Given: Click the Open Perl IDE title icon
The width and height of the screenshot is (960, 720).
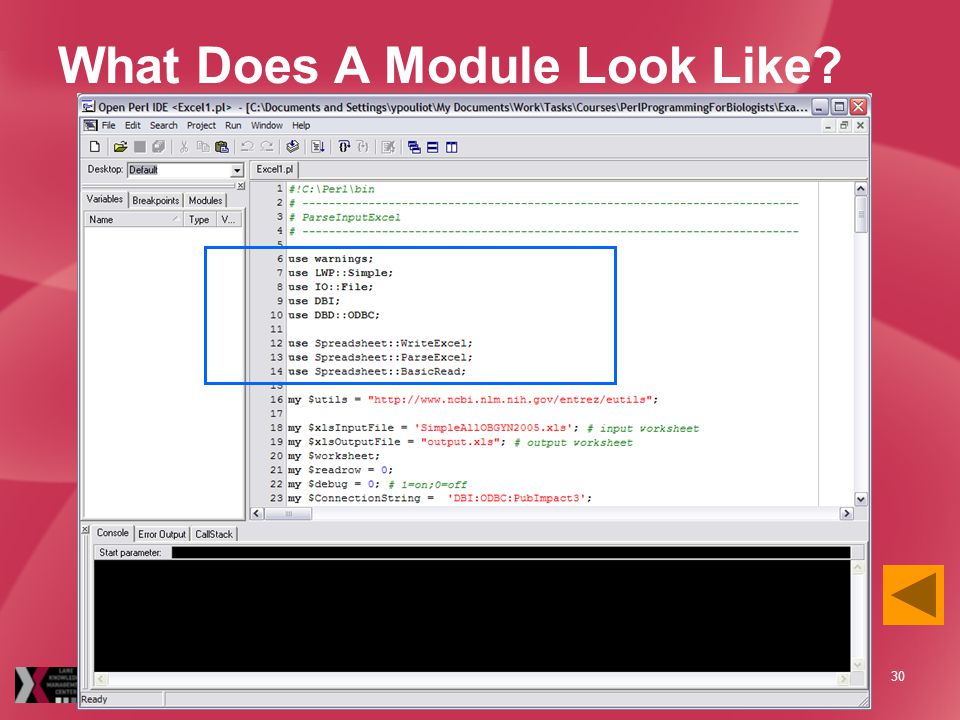Looking at the screenshot, I should click(89, 107).
